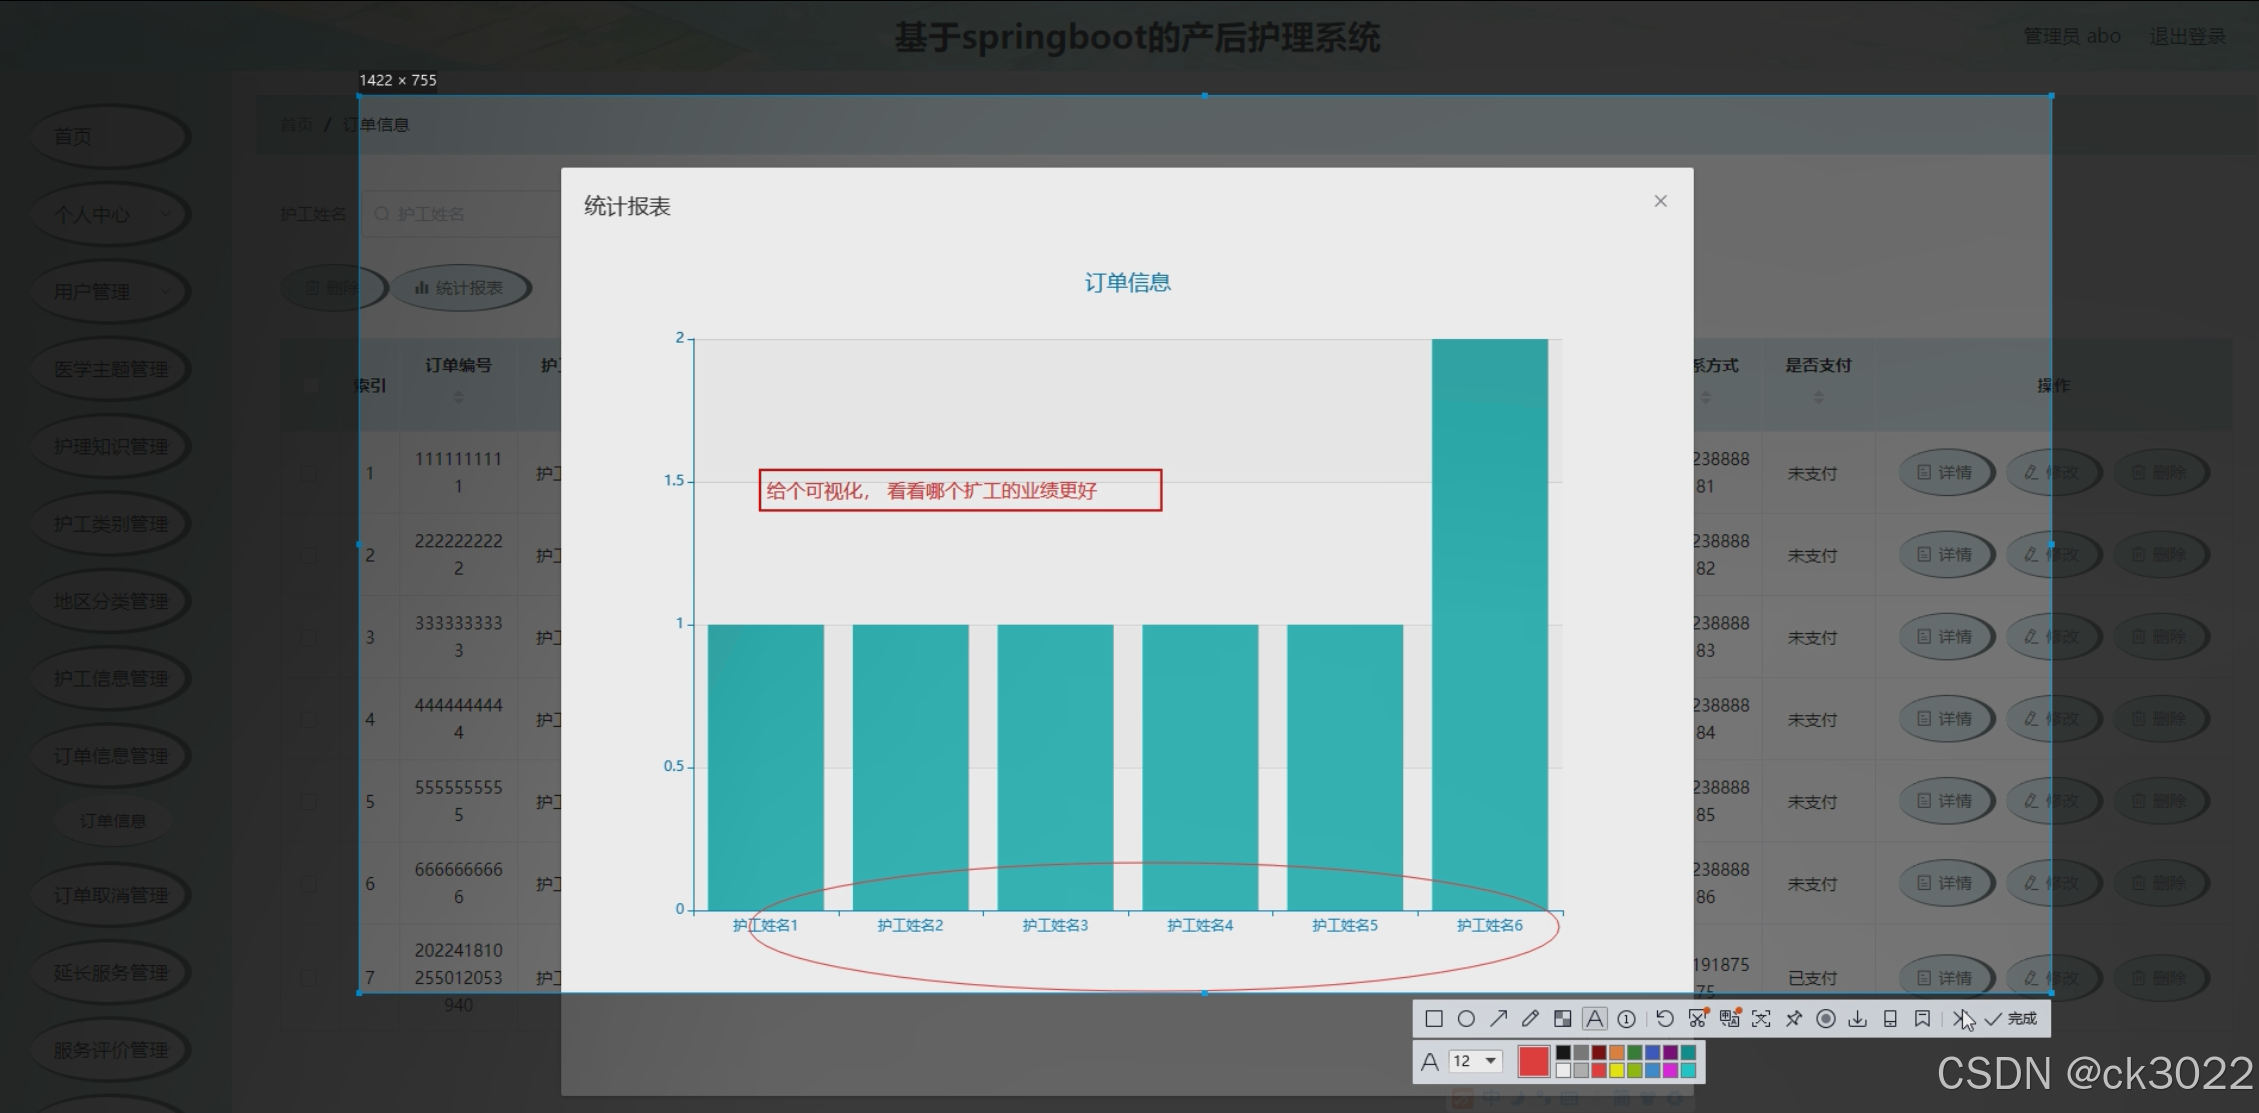Select the text annotation tool
The height and width of the screenshot is (1113, 2259).
coord(1595,1018)
